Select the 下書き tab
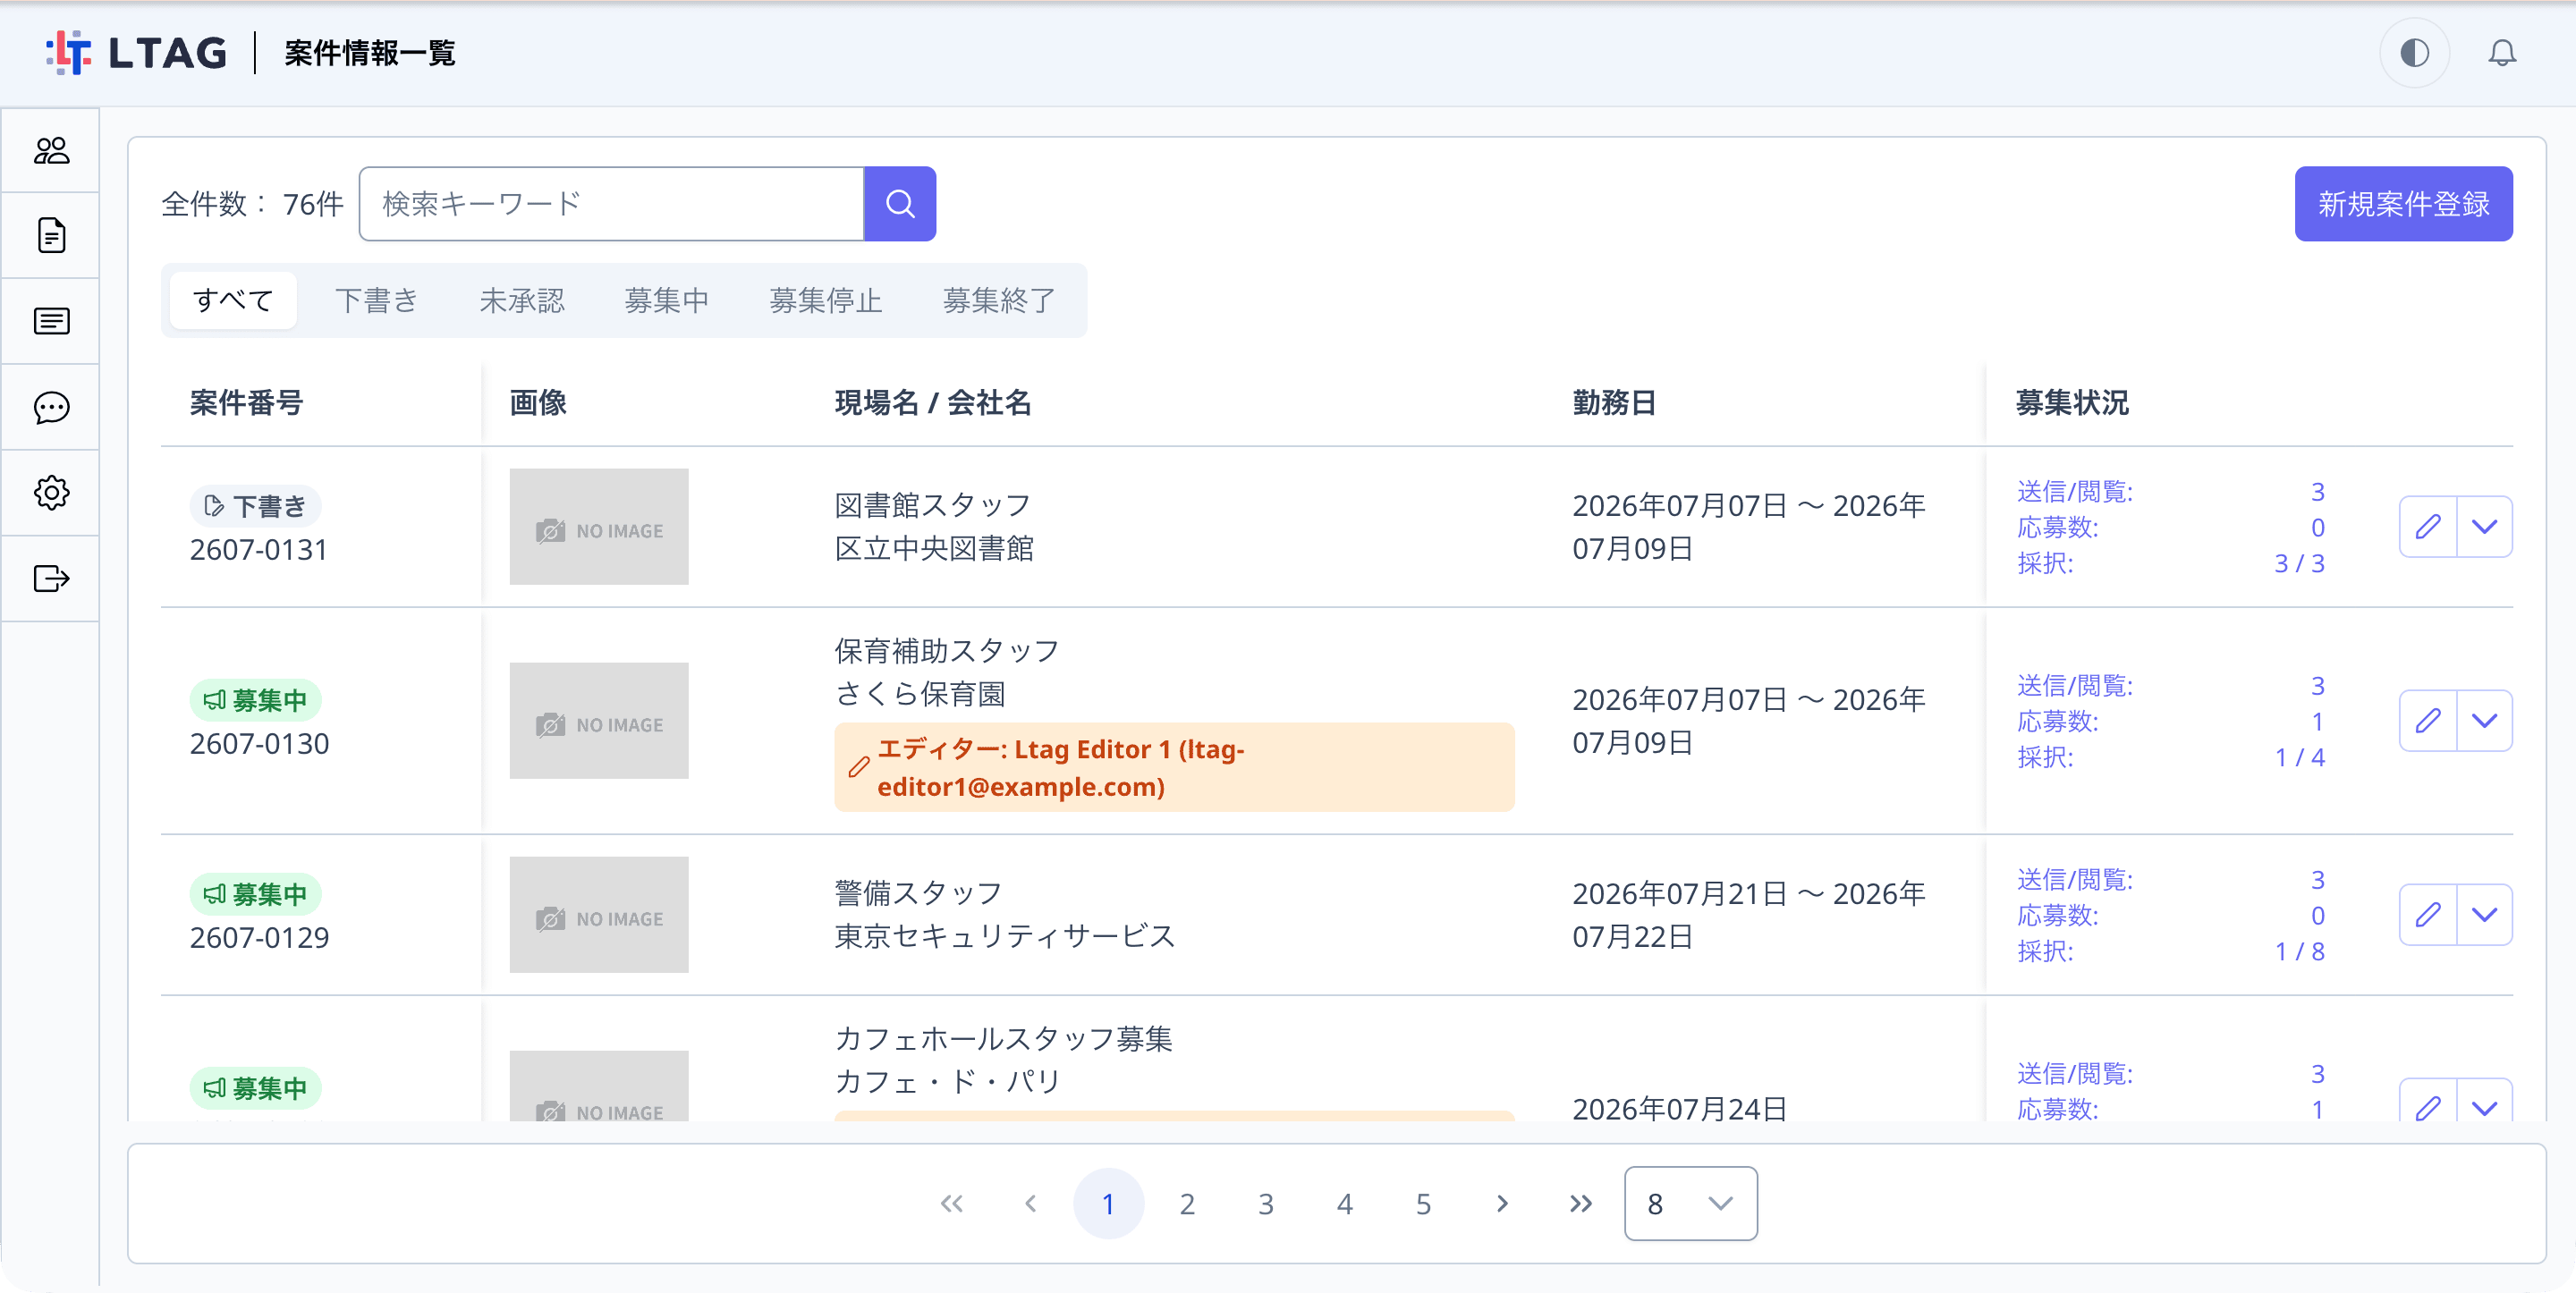Viewport: 2576px width, 1293px height. 376,300
